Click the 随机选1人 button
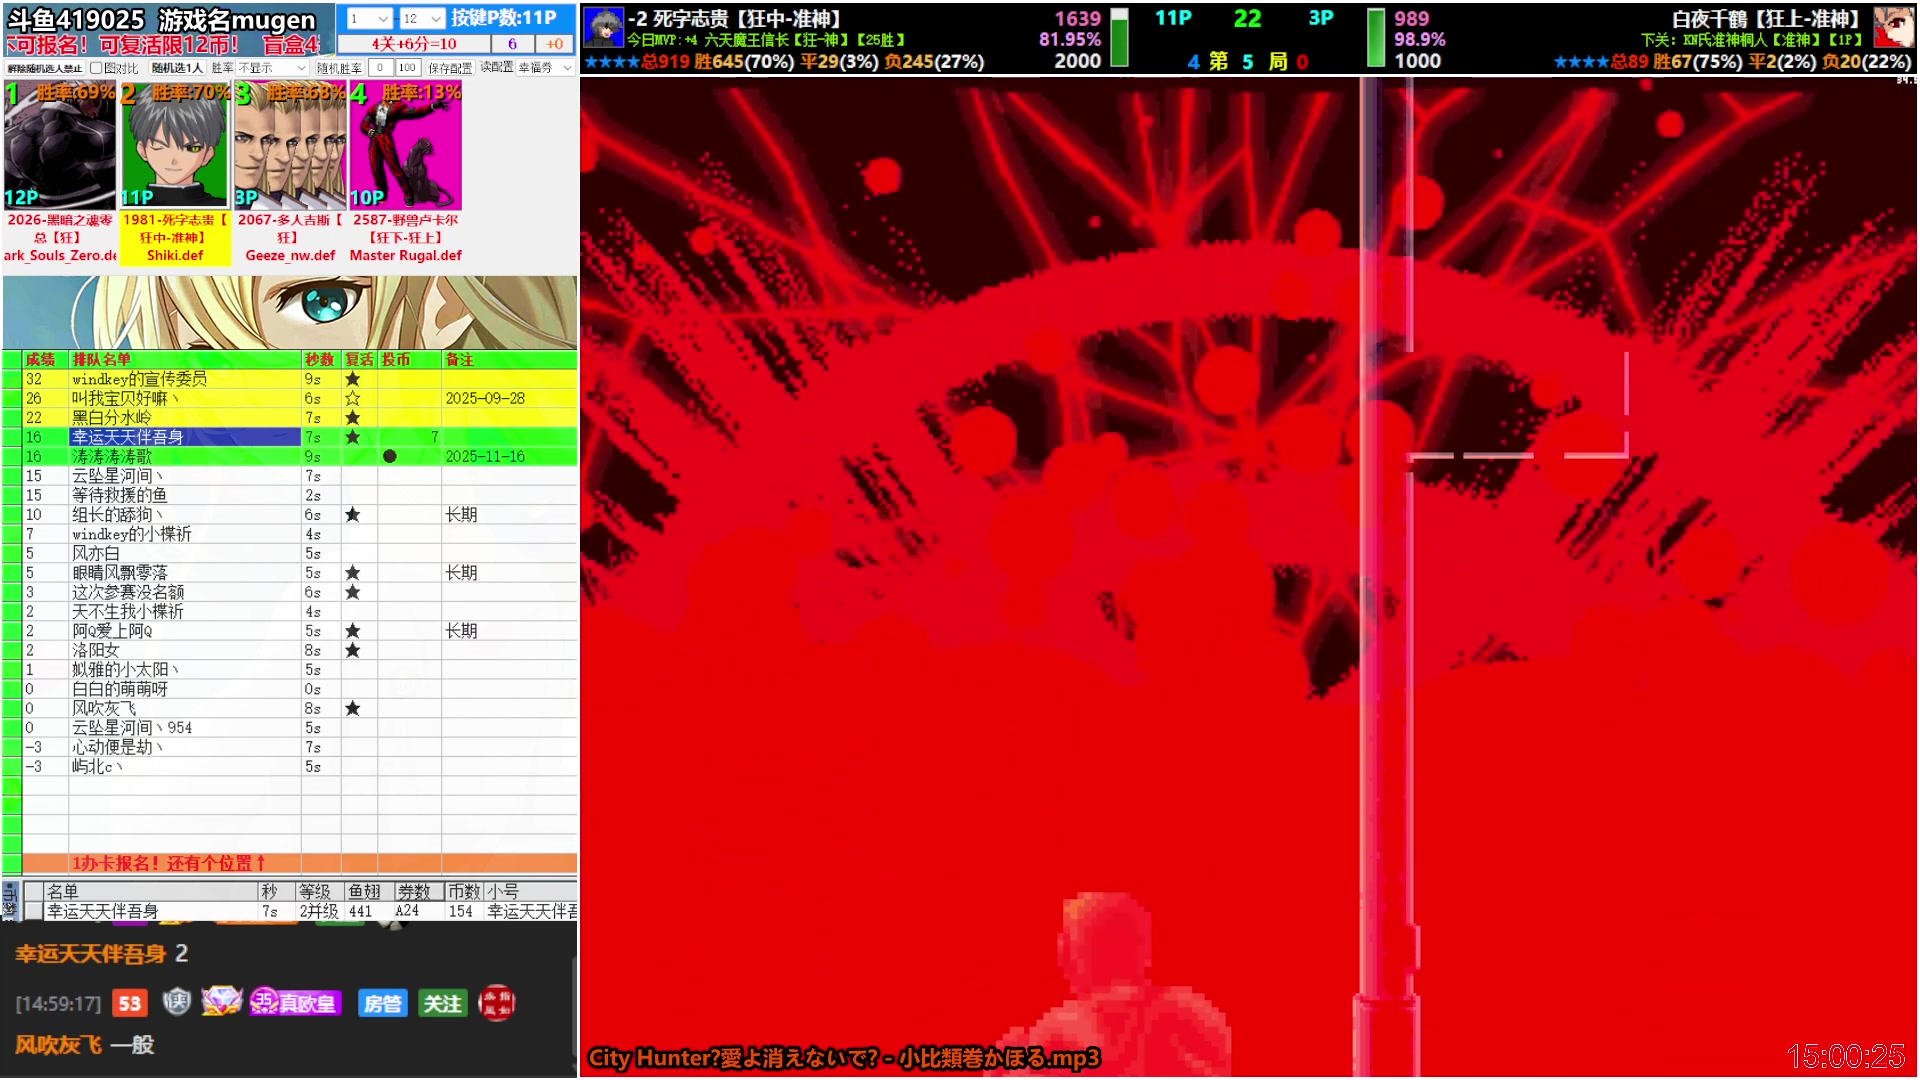Viewport: 1920px width, 1080px height. 177,68
